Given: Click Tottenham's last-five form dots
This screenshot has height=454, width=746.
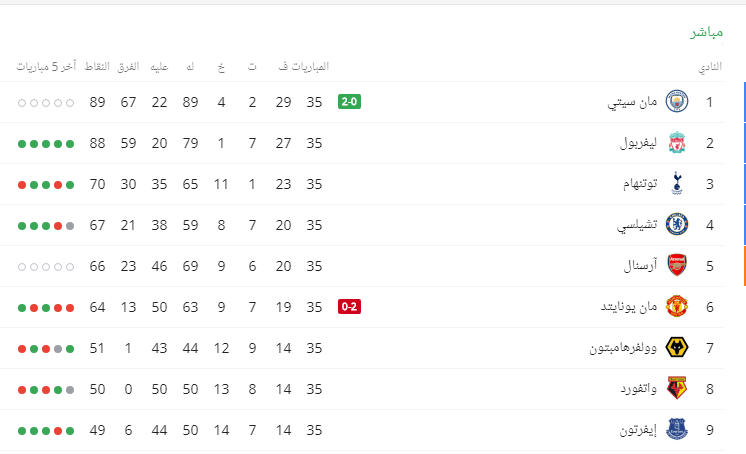Looking at the screenshot, I should [46, 185].
